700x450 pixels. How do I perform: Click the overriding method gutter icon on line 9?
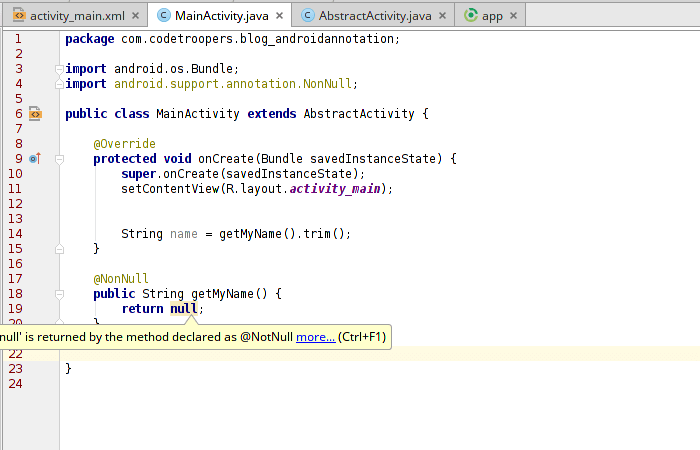pyautogui.click(x=35, y=159)
